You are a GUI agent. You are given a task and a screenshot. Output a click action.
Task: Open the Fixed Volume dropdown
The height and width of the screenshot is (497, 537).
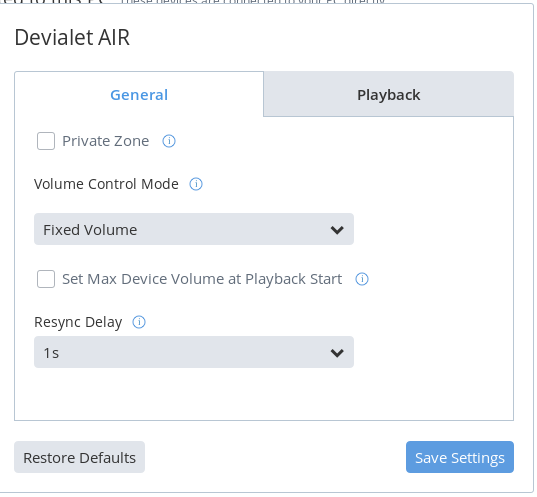pyautogui.click(x=194, y=229)
